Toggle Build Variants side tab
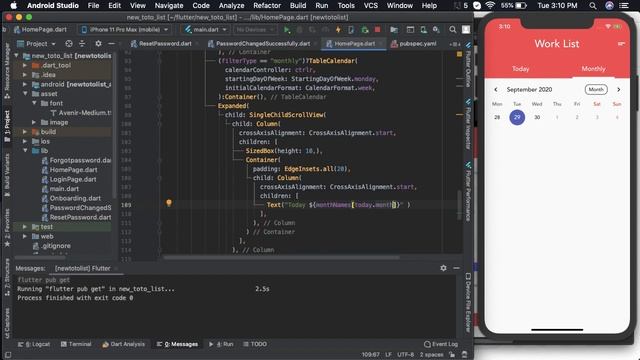Screen dimensions: 640x360 point(7,176)
